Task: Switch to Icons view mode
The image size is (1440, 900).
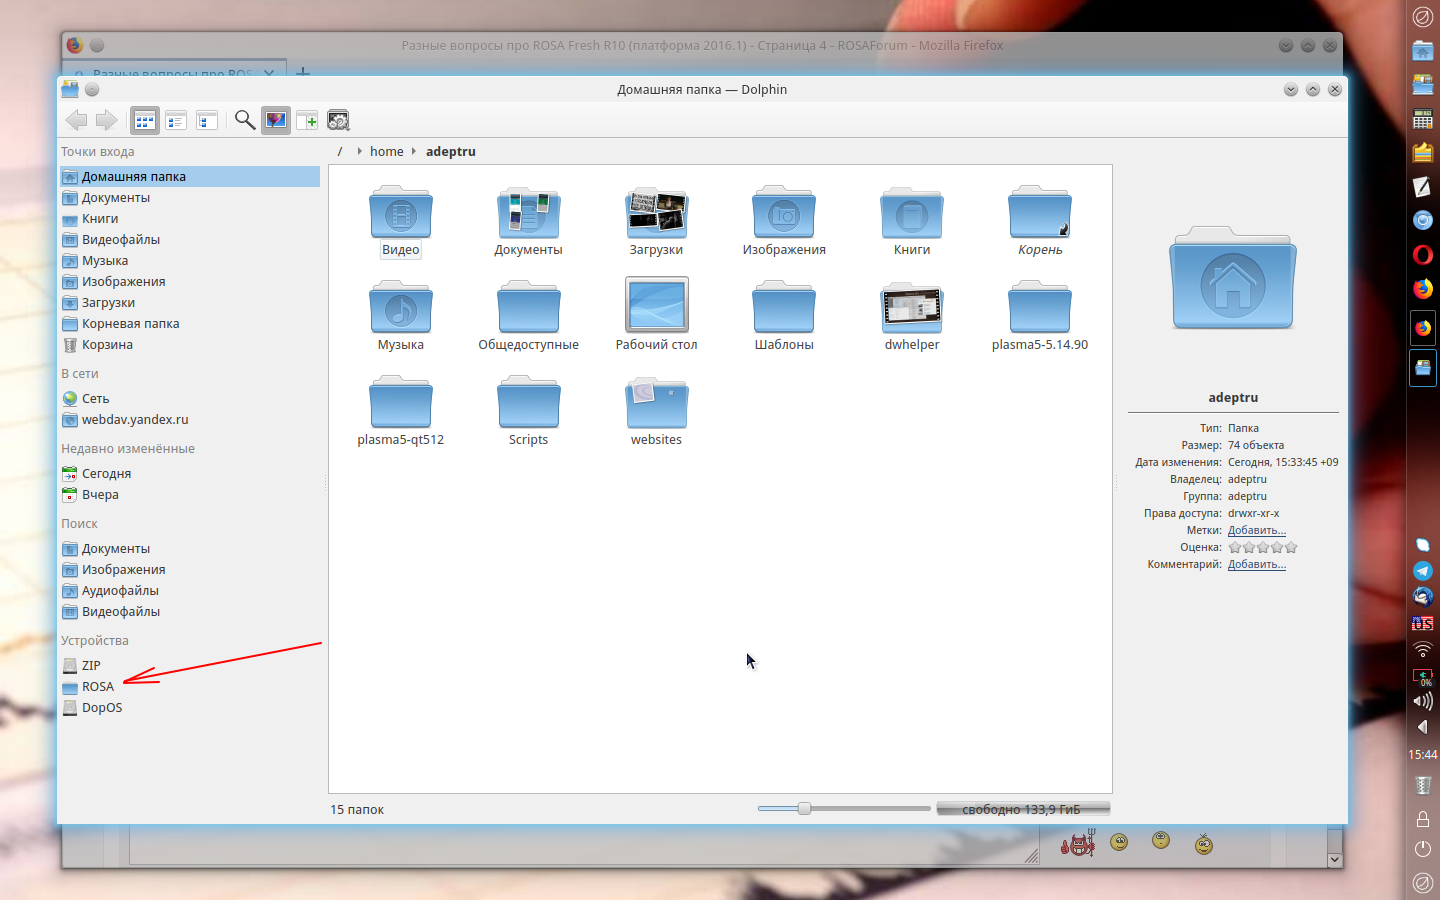Action: (145, 121)
